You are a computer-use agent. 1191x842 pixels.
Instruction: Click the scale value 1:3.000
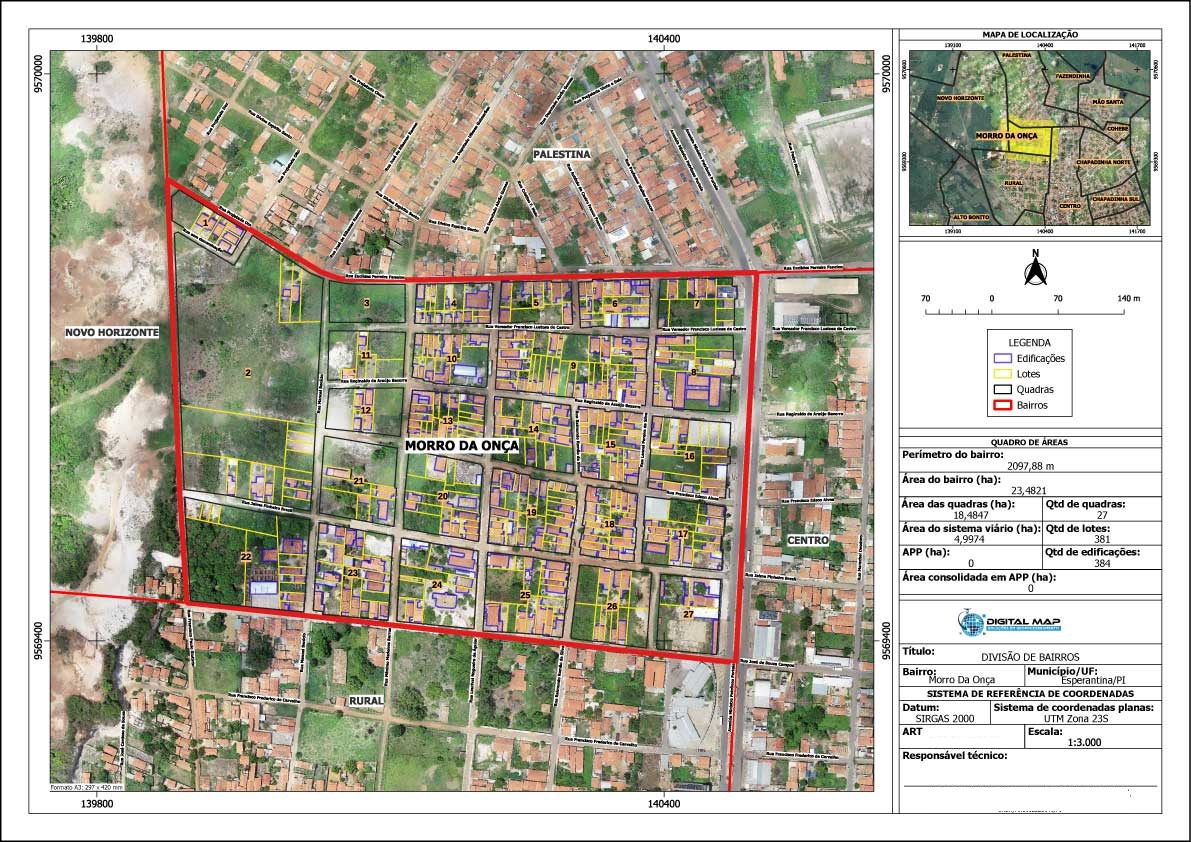click(1084, 743)
